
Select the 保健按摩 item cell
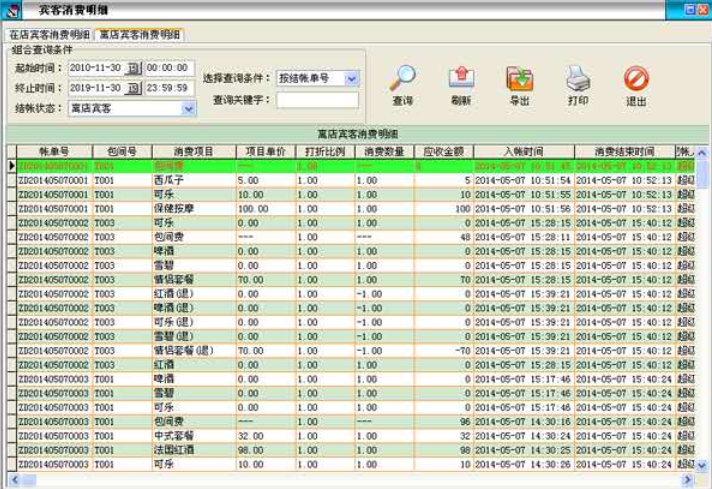pos(194,209)
